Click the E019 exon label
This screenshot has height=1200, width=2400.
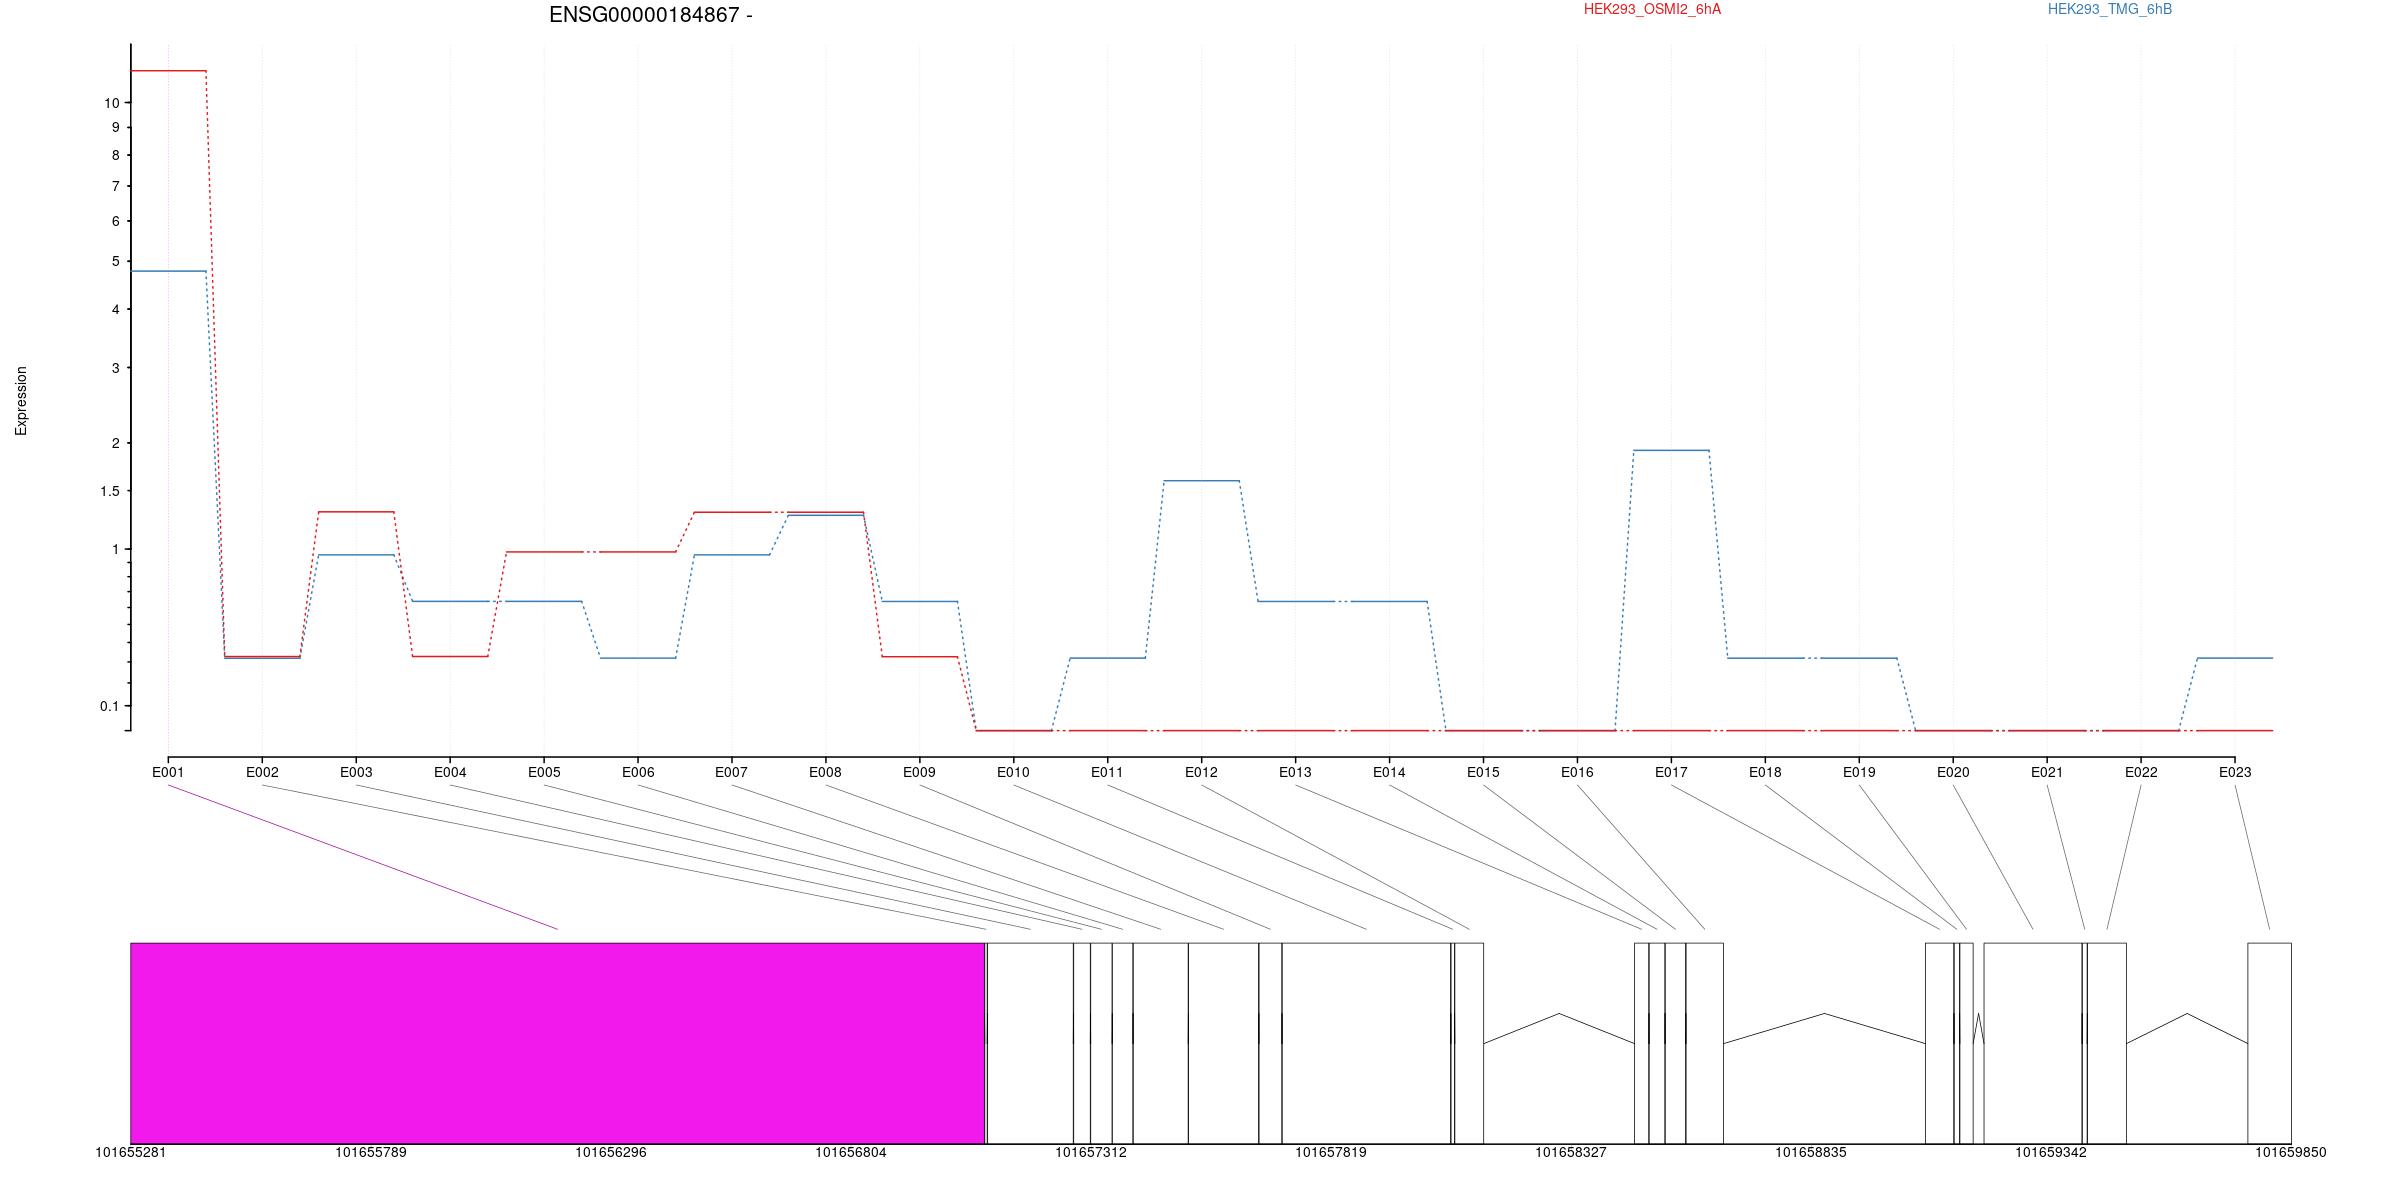coord(1859,772)
